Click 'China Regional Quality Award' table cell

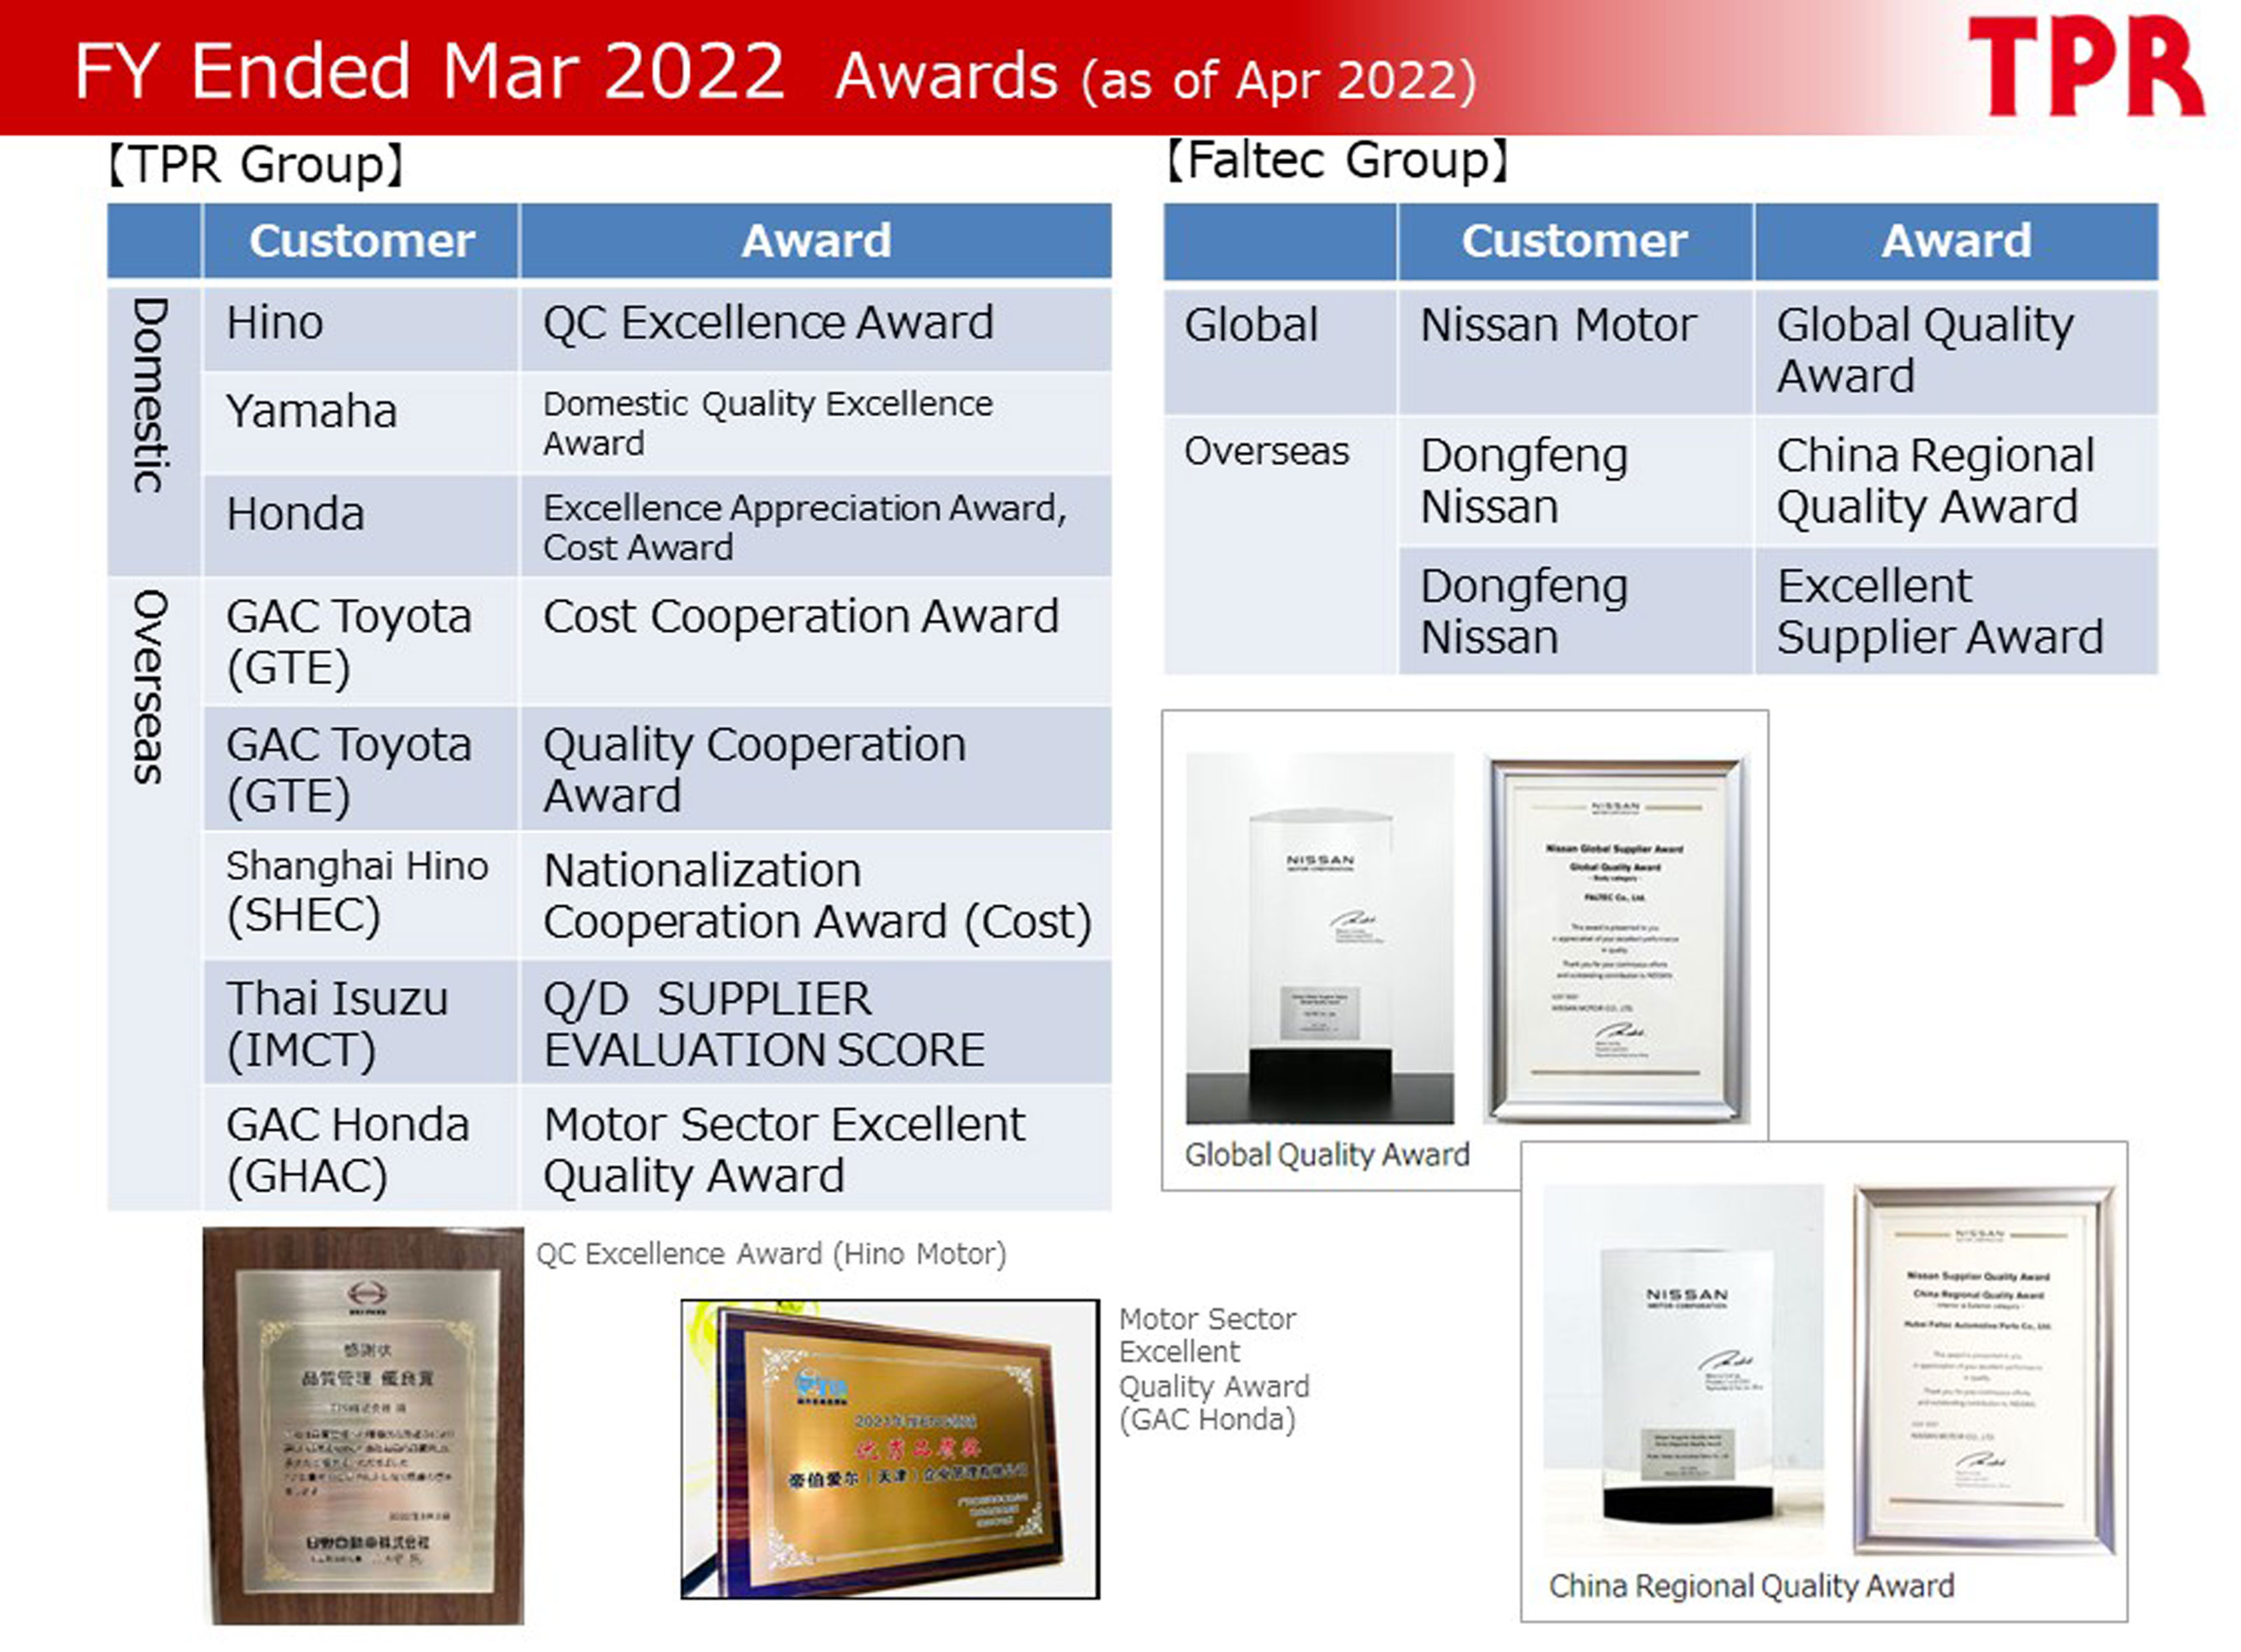tap(1957, 481)
